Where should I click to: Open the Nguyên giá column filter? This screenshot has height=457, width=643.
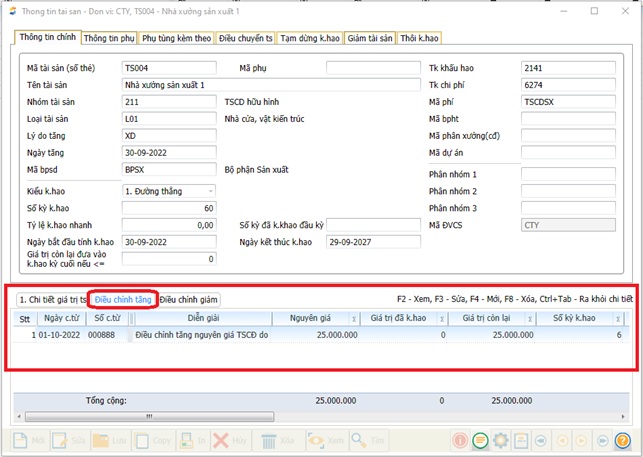pos(353,318)
